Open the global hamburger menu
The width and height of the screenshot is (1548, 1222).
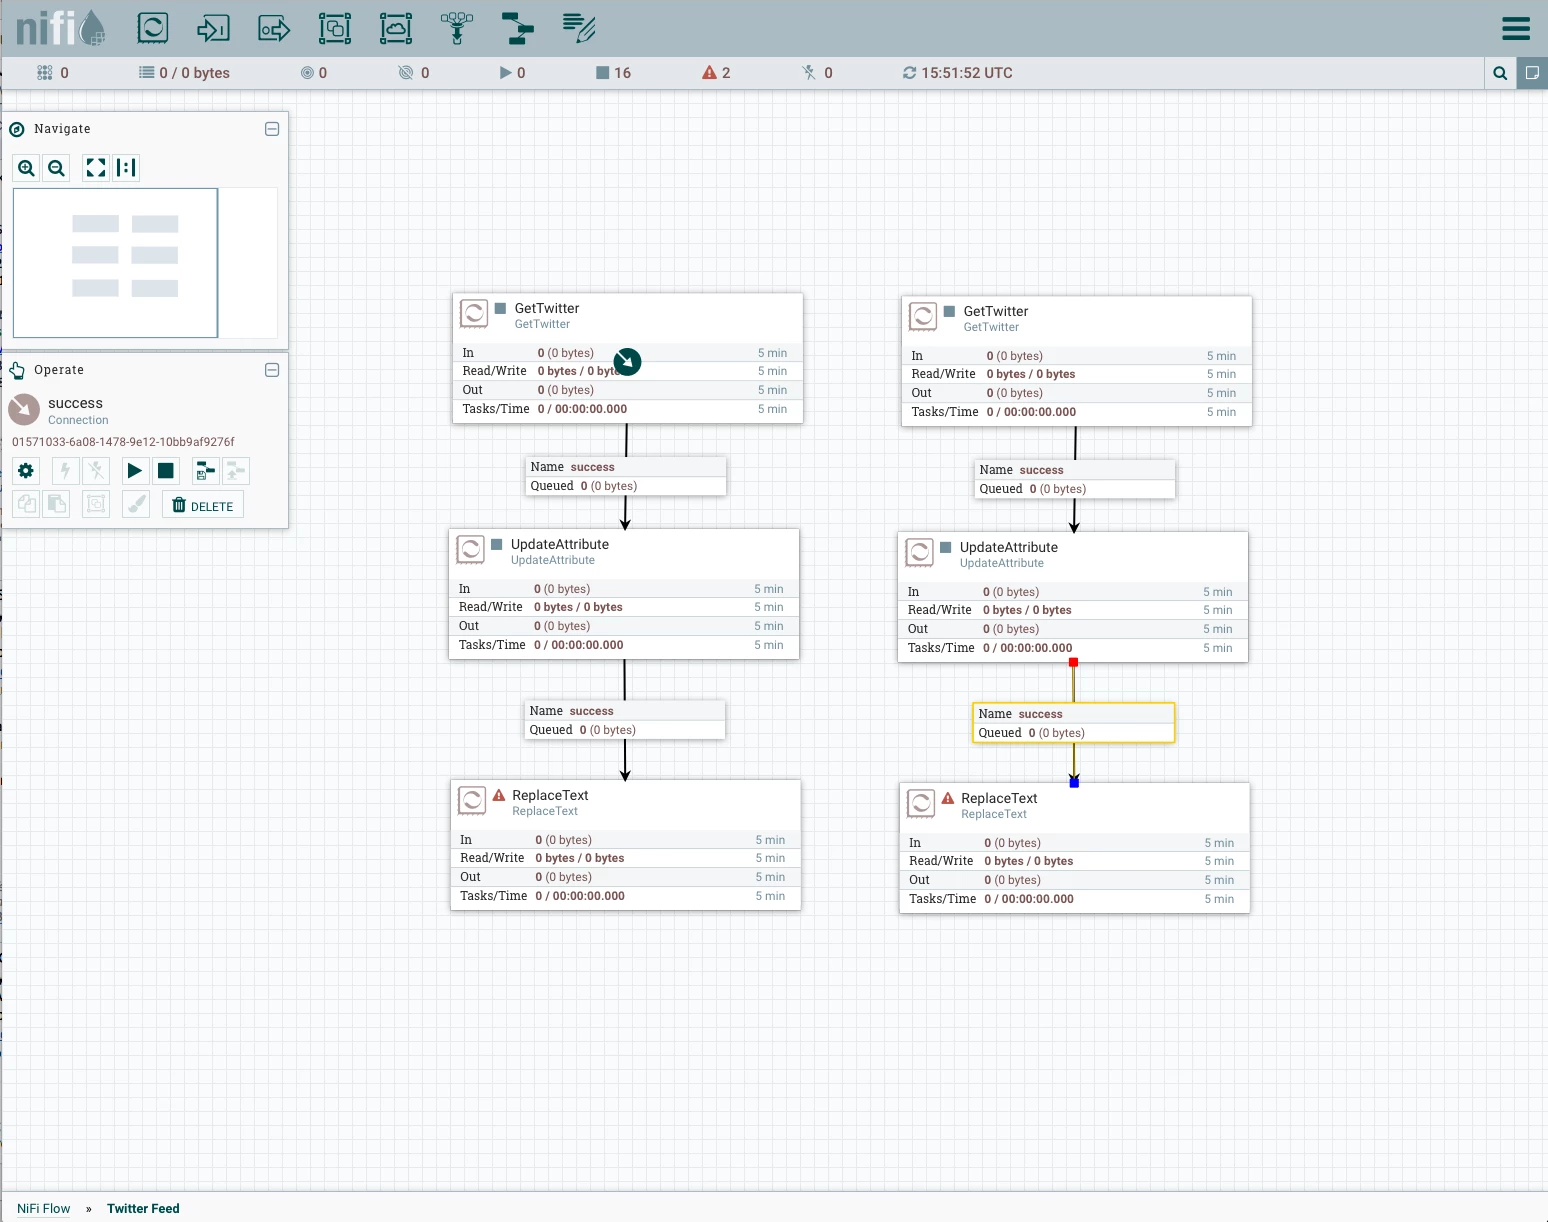tap(1516, 28)
